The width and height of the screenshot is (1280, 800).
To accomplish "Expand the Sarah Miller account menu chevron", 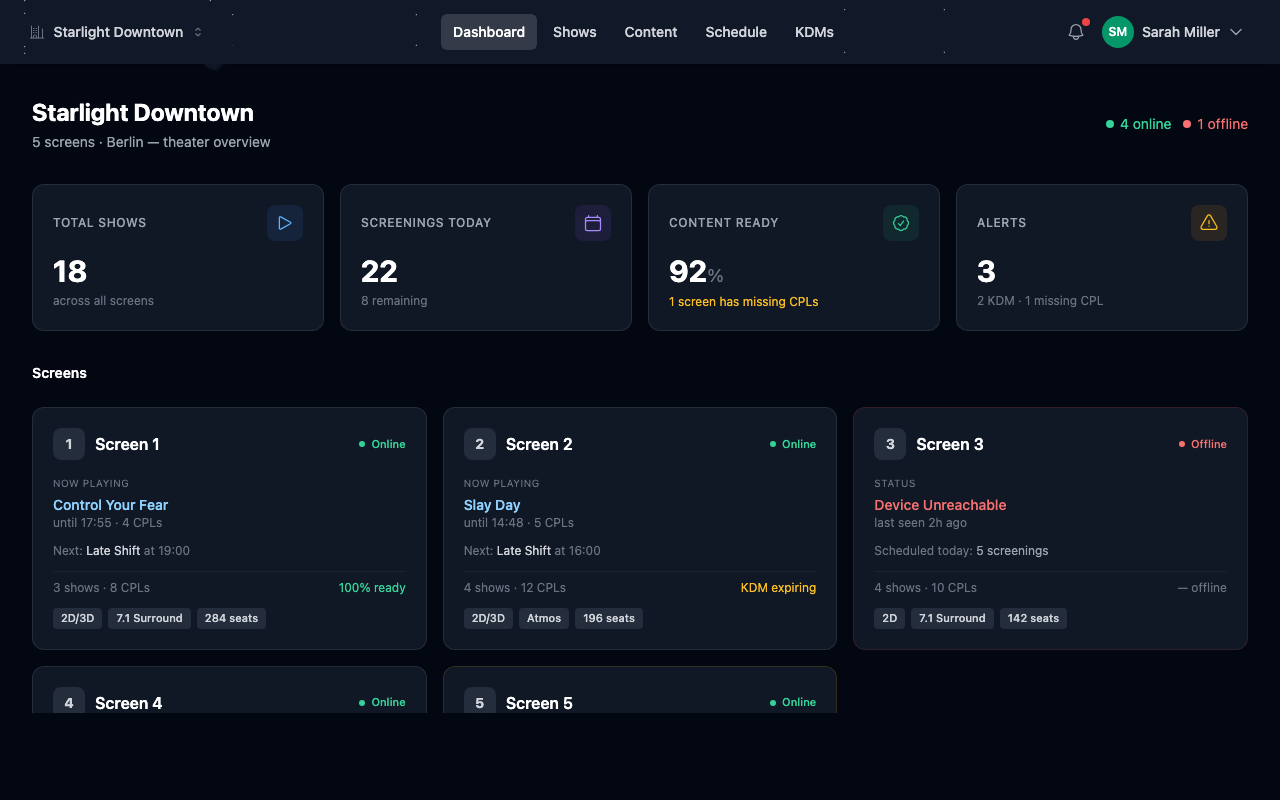I will coord(1236,32).
